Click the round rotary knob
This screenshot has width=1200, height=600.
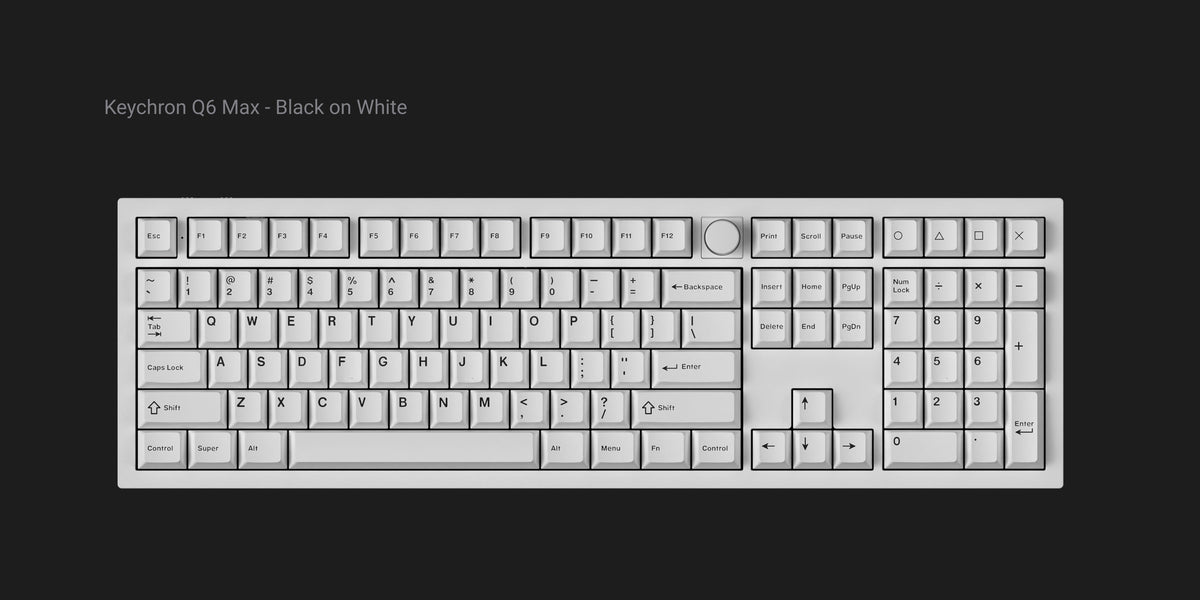point(722,237)
